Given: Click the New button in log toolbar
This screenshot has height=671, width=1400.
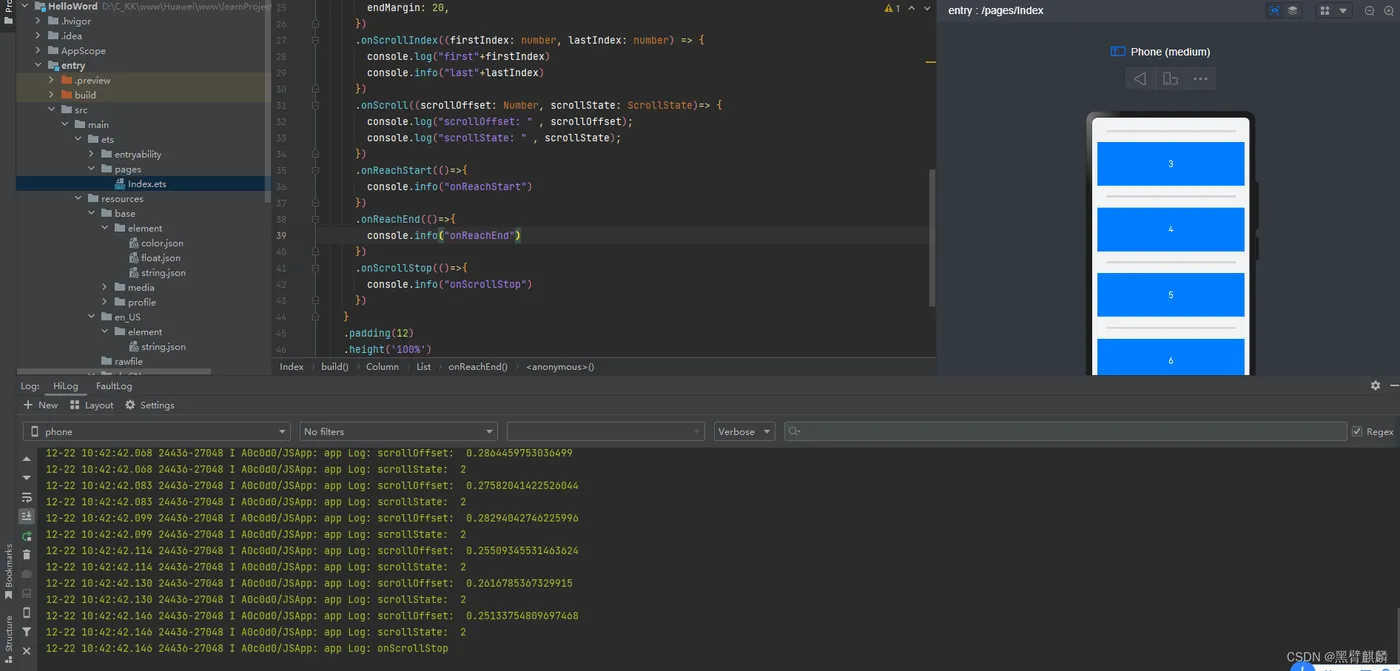Looking at the screenshot, I should click(40, 405).
